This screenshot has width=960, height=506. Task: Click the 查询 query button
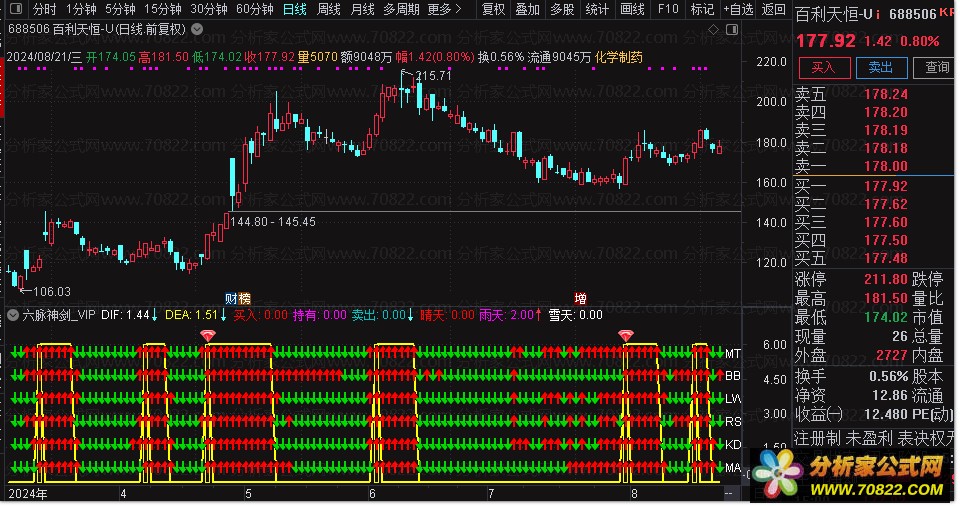934,67
